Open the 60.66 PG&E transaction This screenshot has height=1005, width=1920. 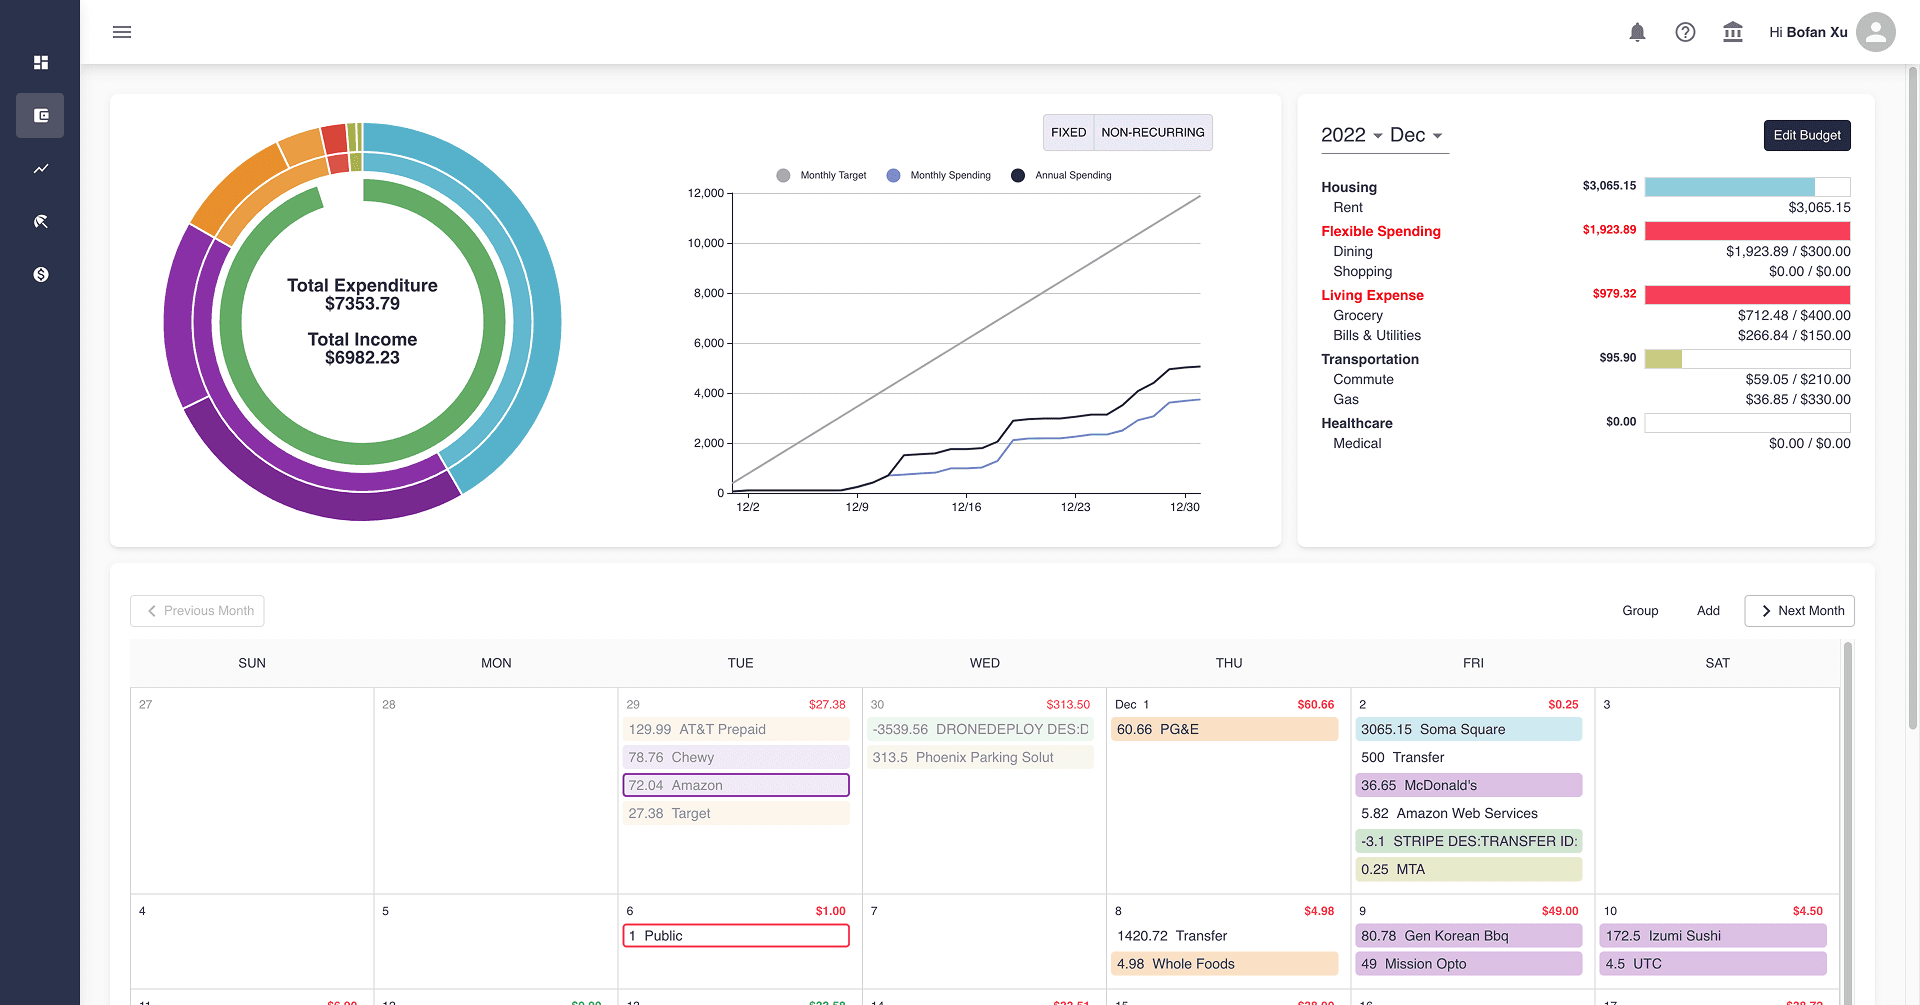click(x=1225, y=729)
